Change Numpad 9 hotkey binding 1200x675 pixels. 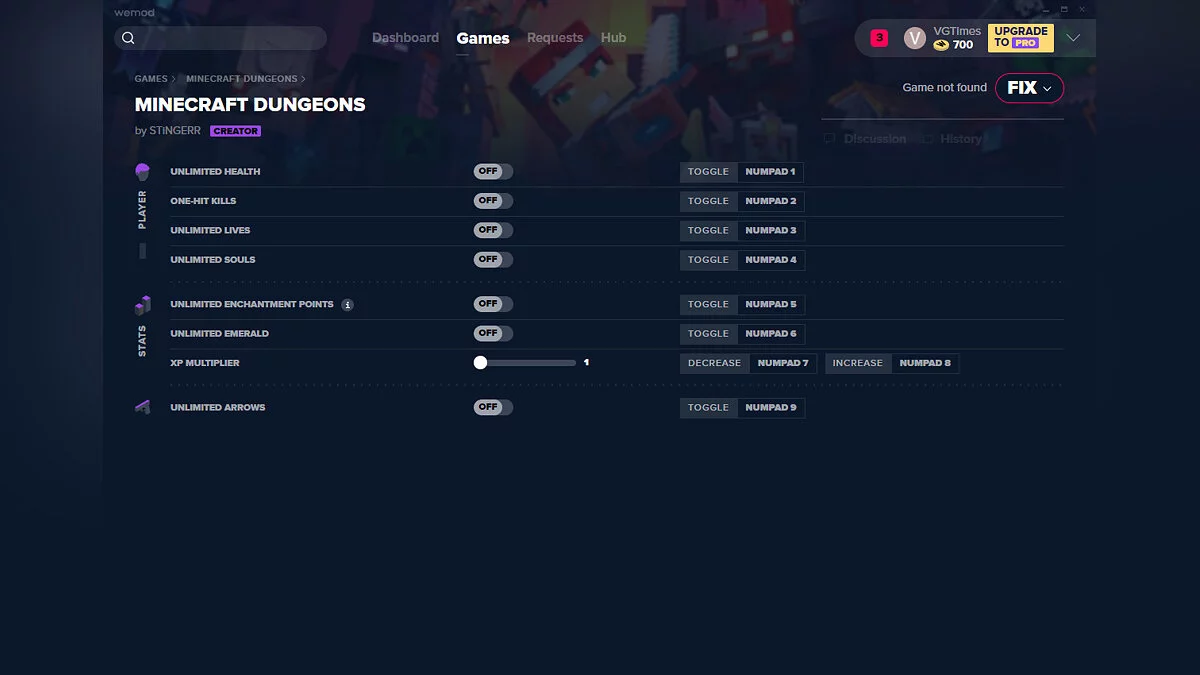771,407
